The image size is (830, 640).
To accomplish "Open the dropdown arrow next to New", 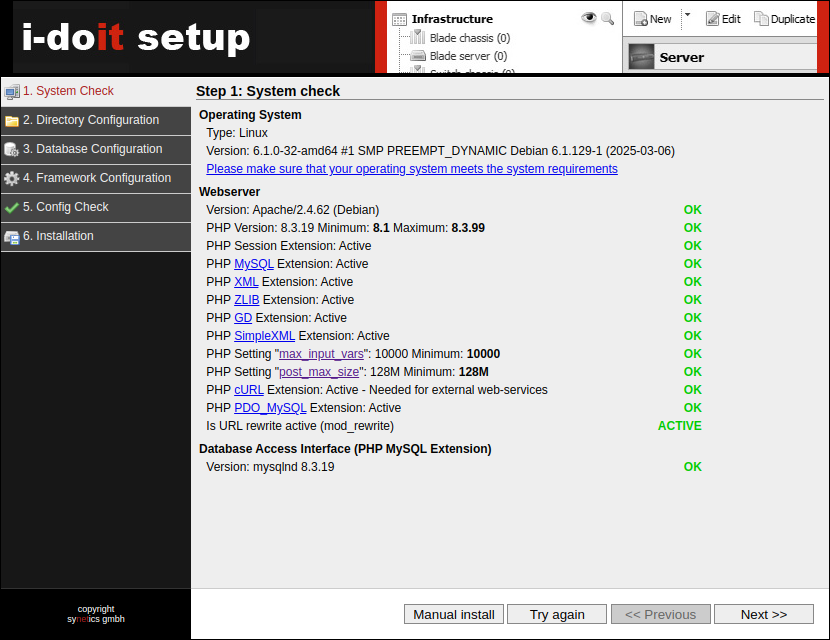I will [688, 15].
